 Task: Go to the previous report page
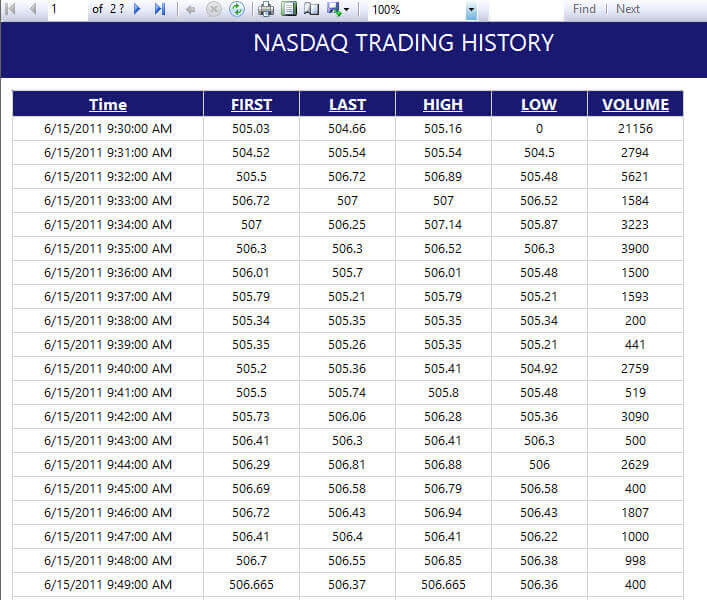33,9
